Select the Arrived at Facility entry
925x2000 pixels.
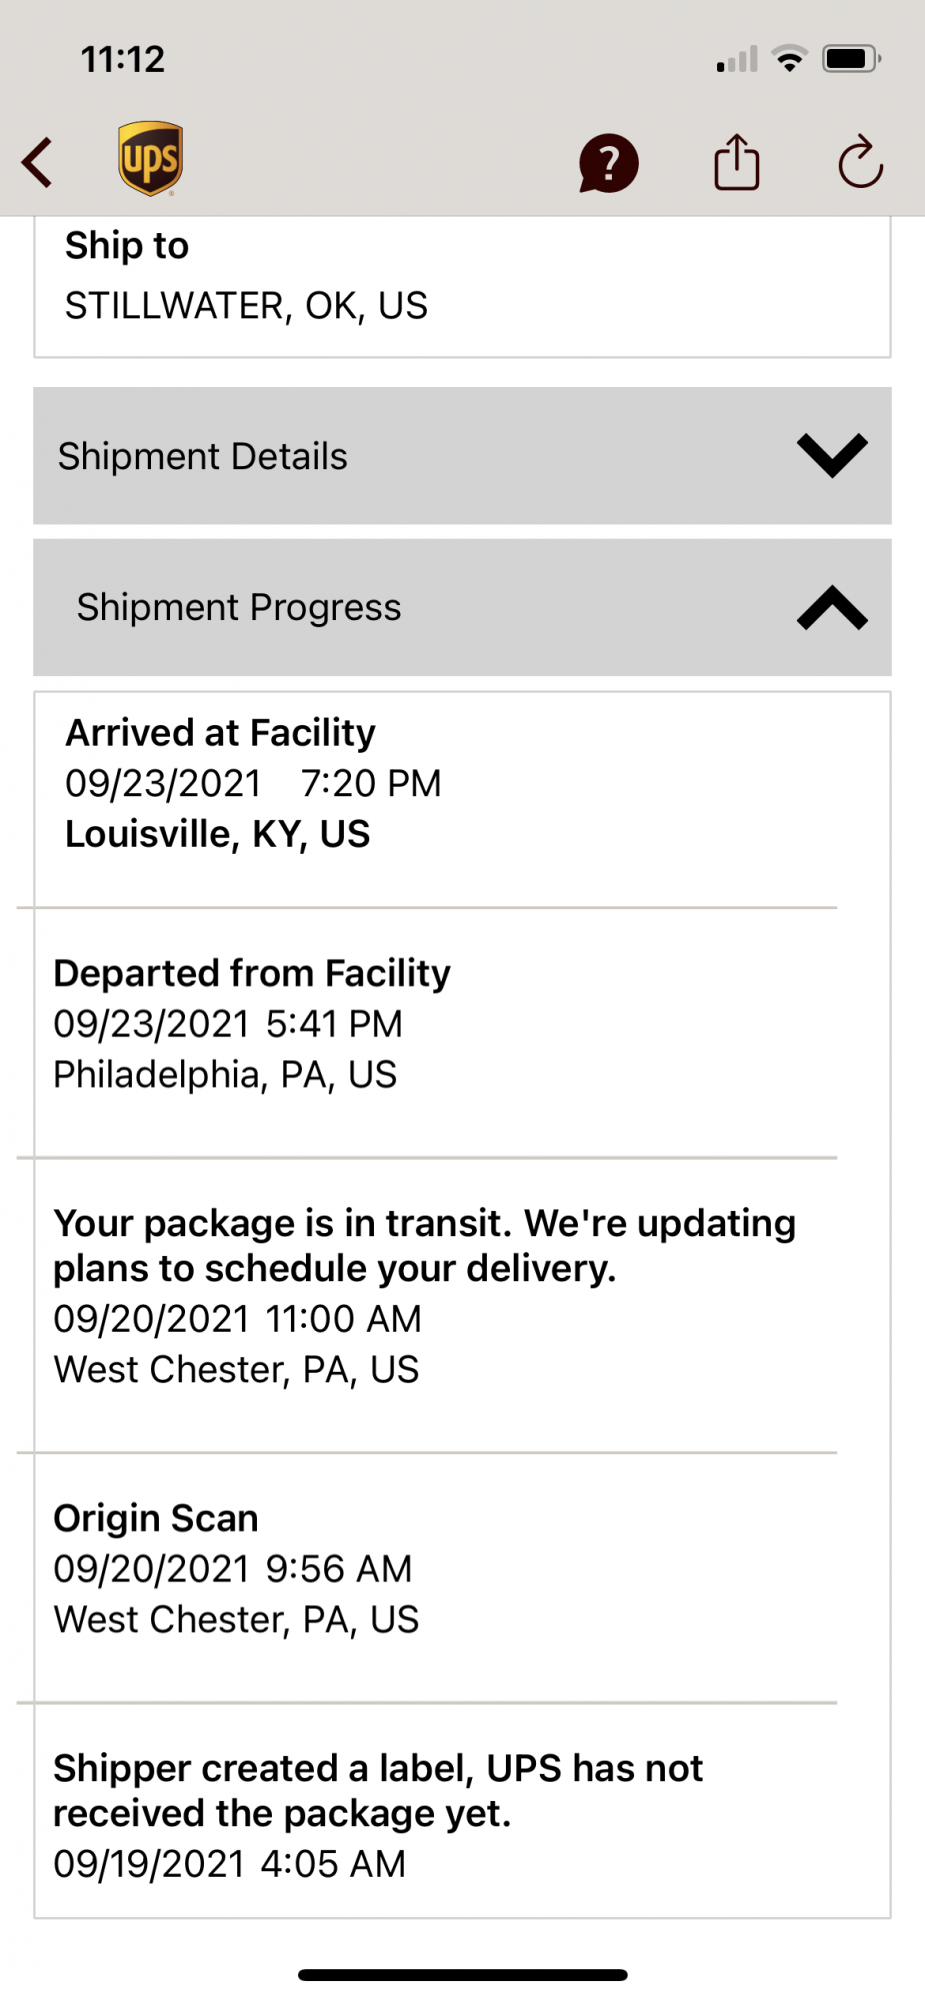435,798
